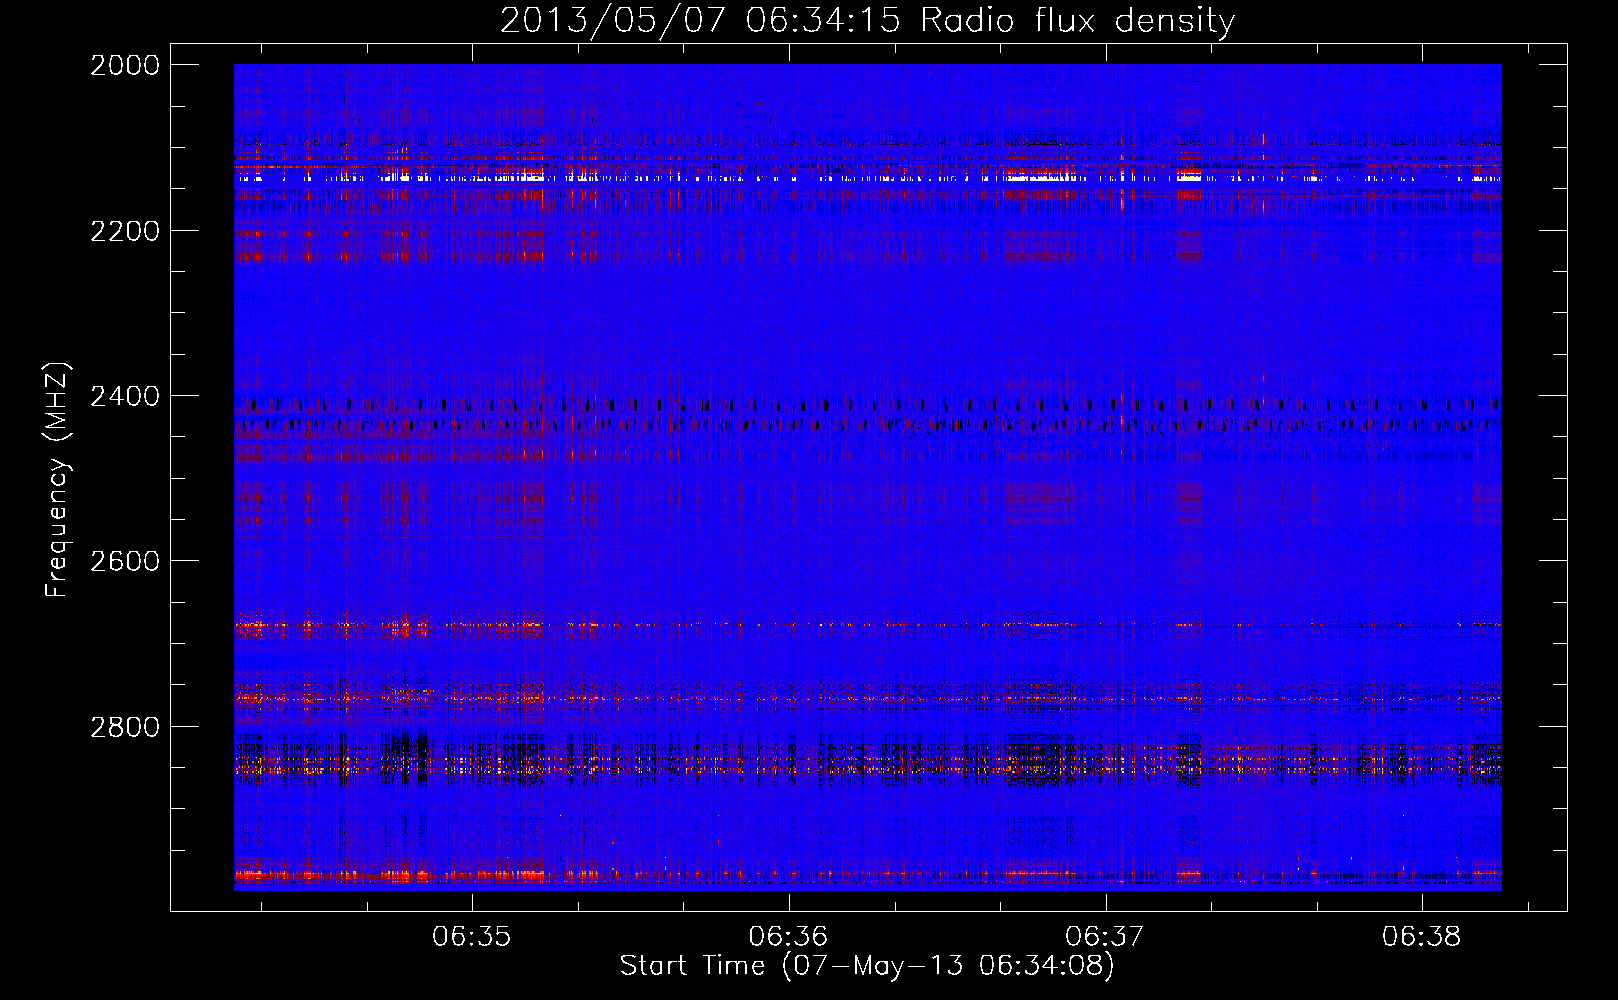
Task: Click the '06:35' time tick label
Action: pos(472,937)
